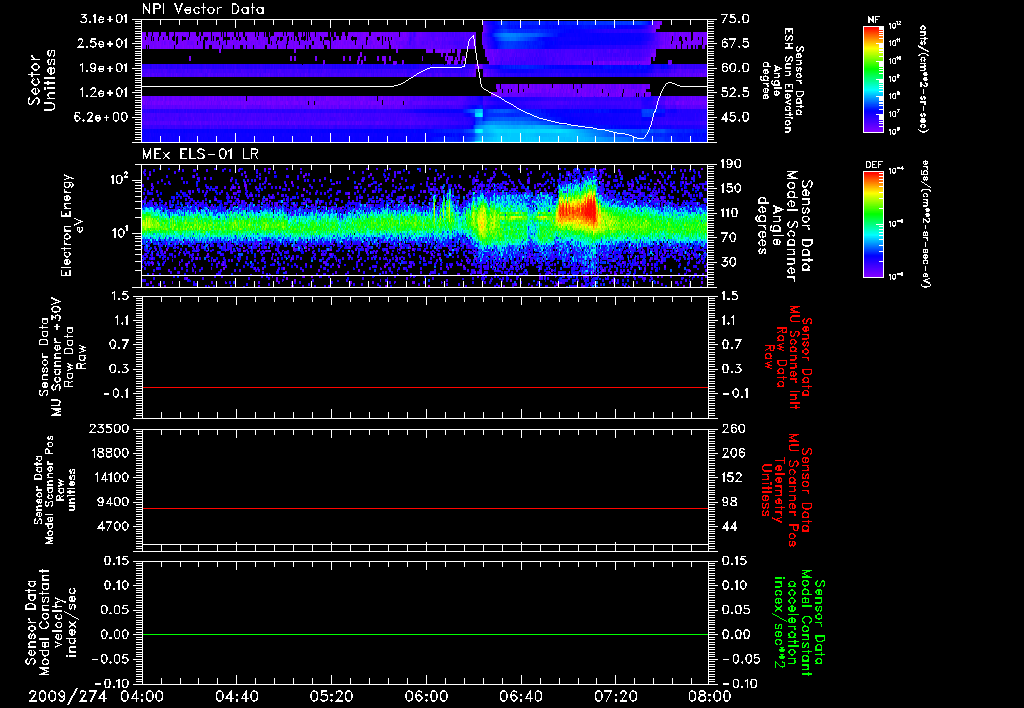Click the 44 telemetry tick label
1024x708 pixels.
coord(728,526)
